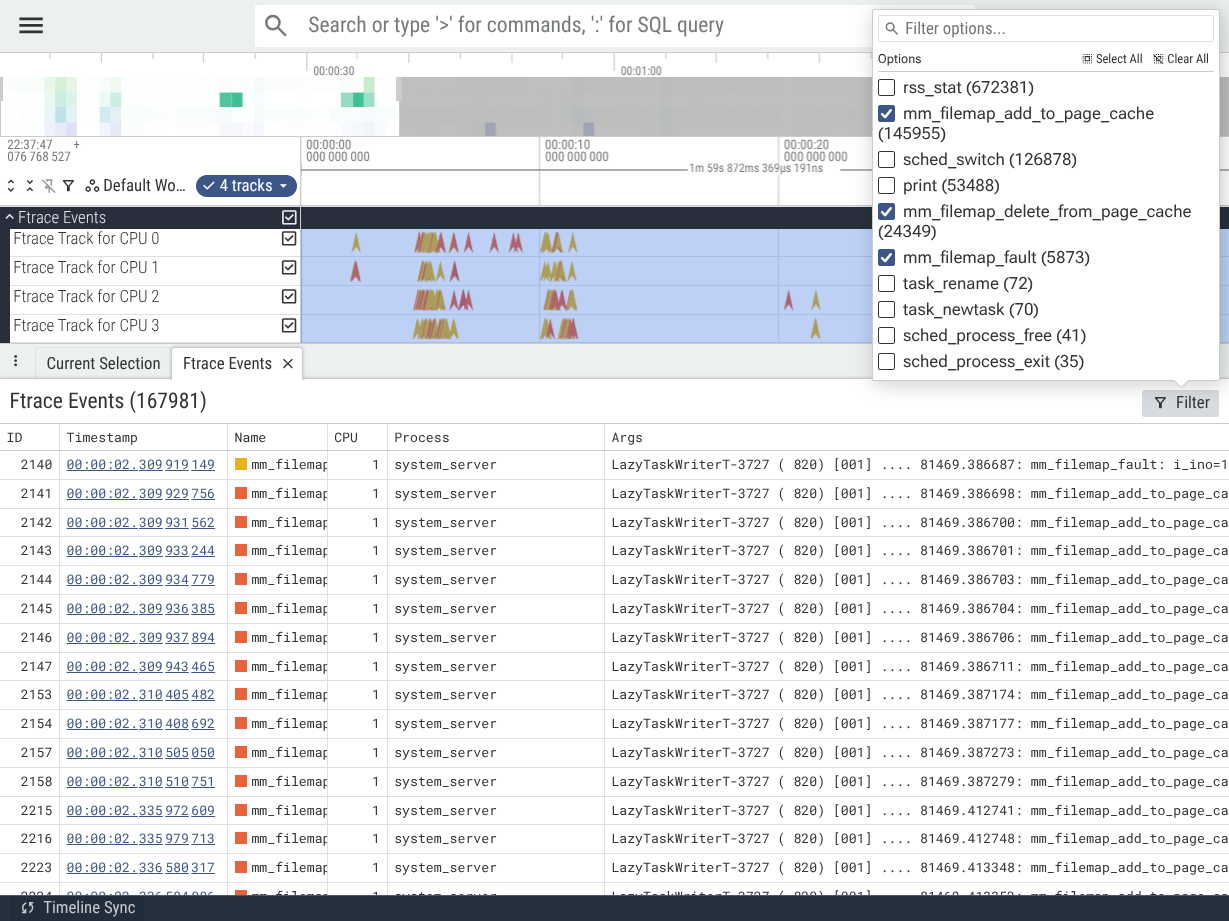Open the 4 tracks dropdown

click(x=245, y=186)
